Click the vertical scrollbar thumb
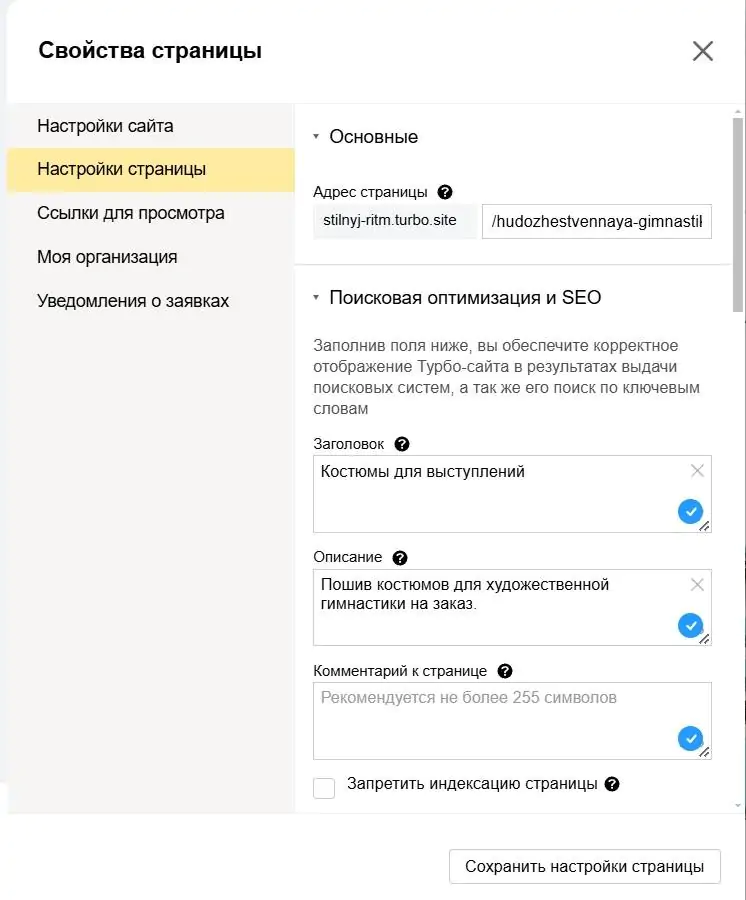 click(738, 215)
